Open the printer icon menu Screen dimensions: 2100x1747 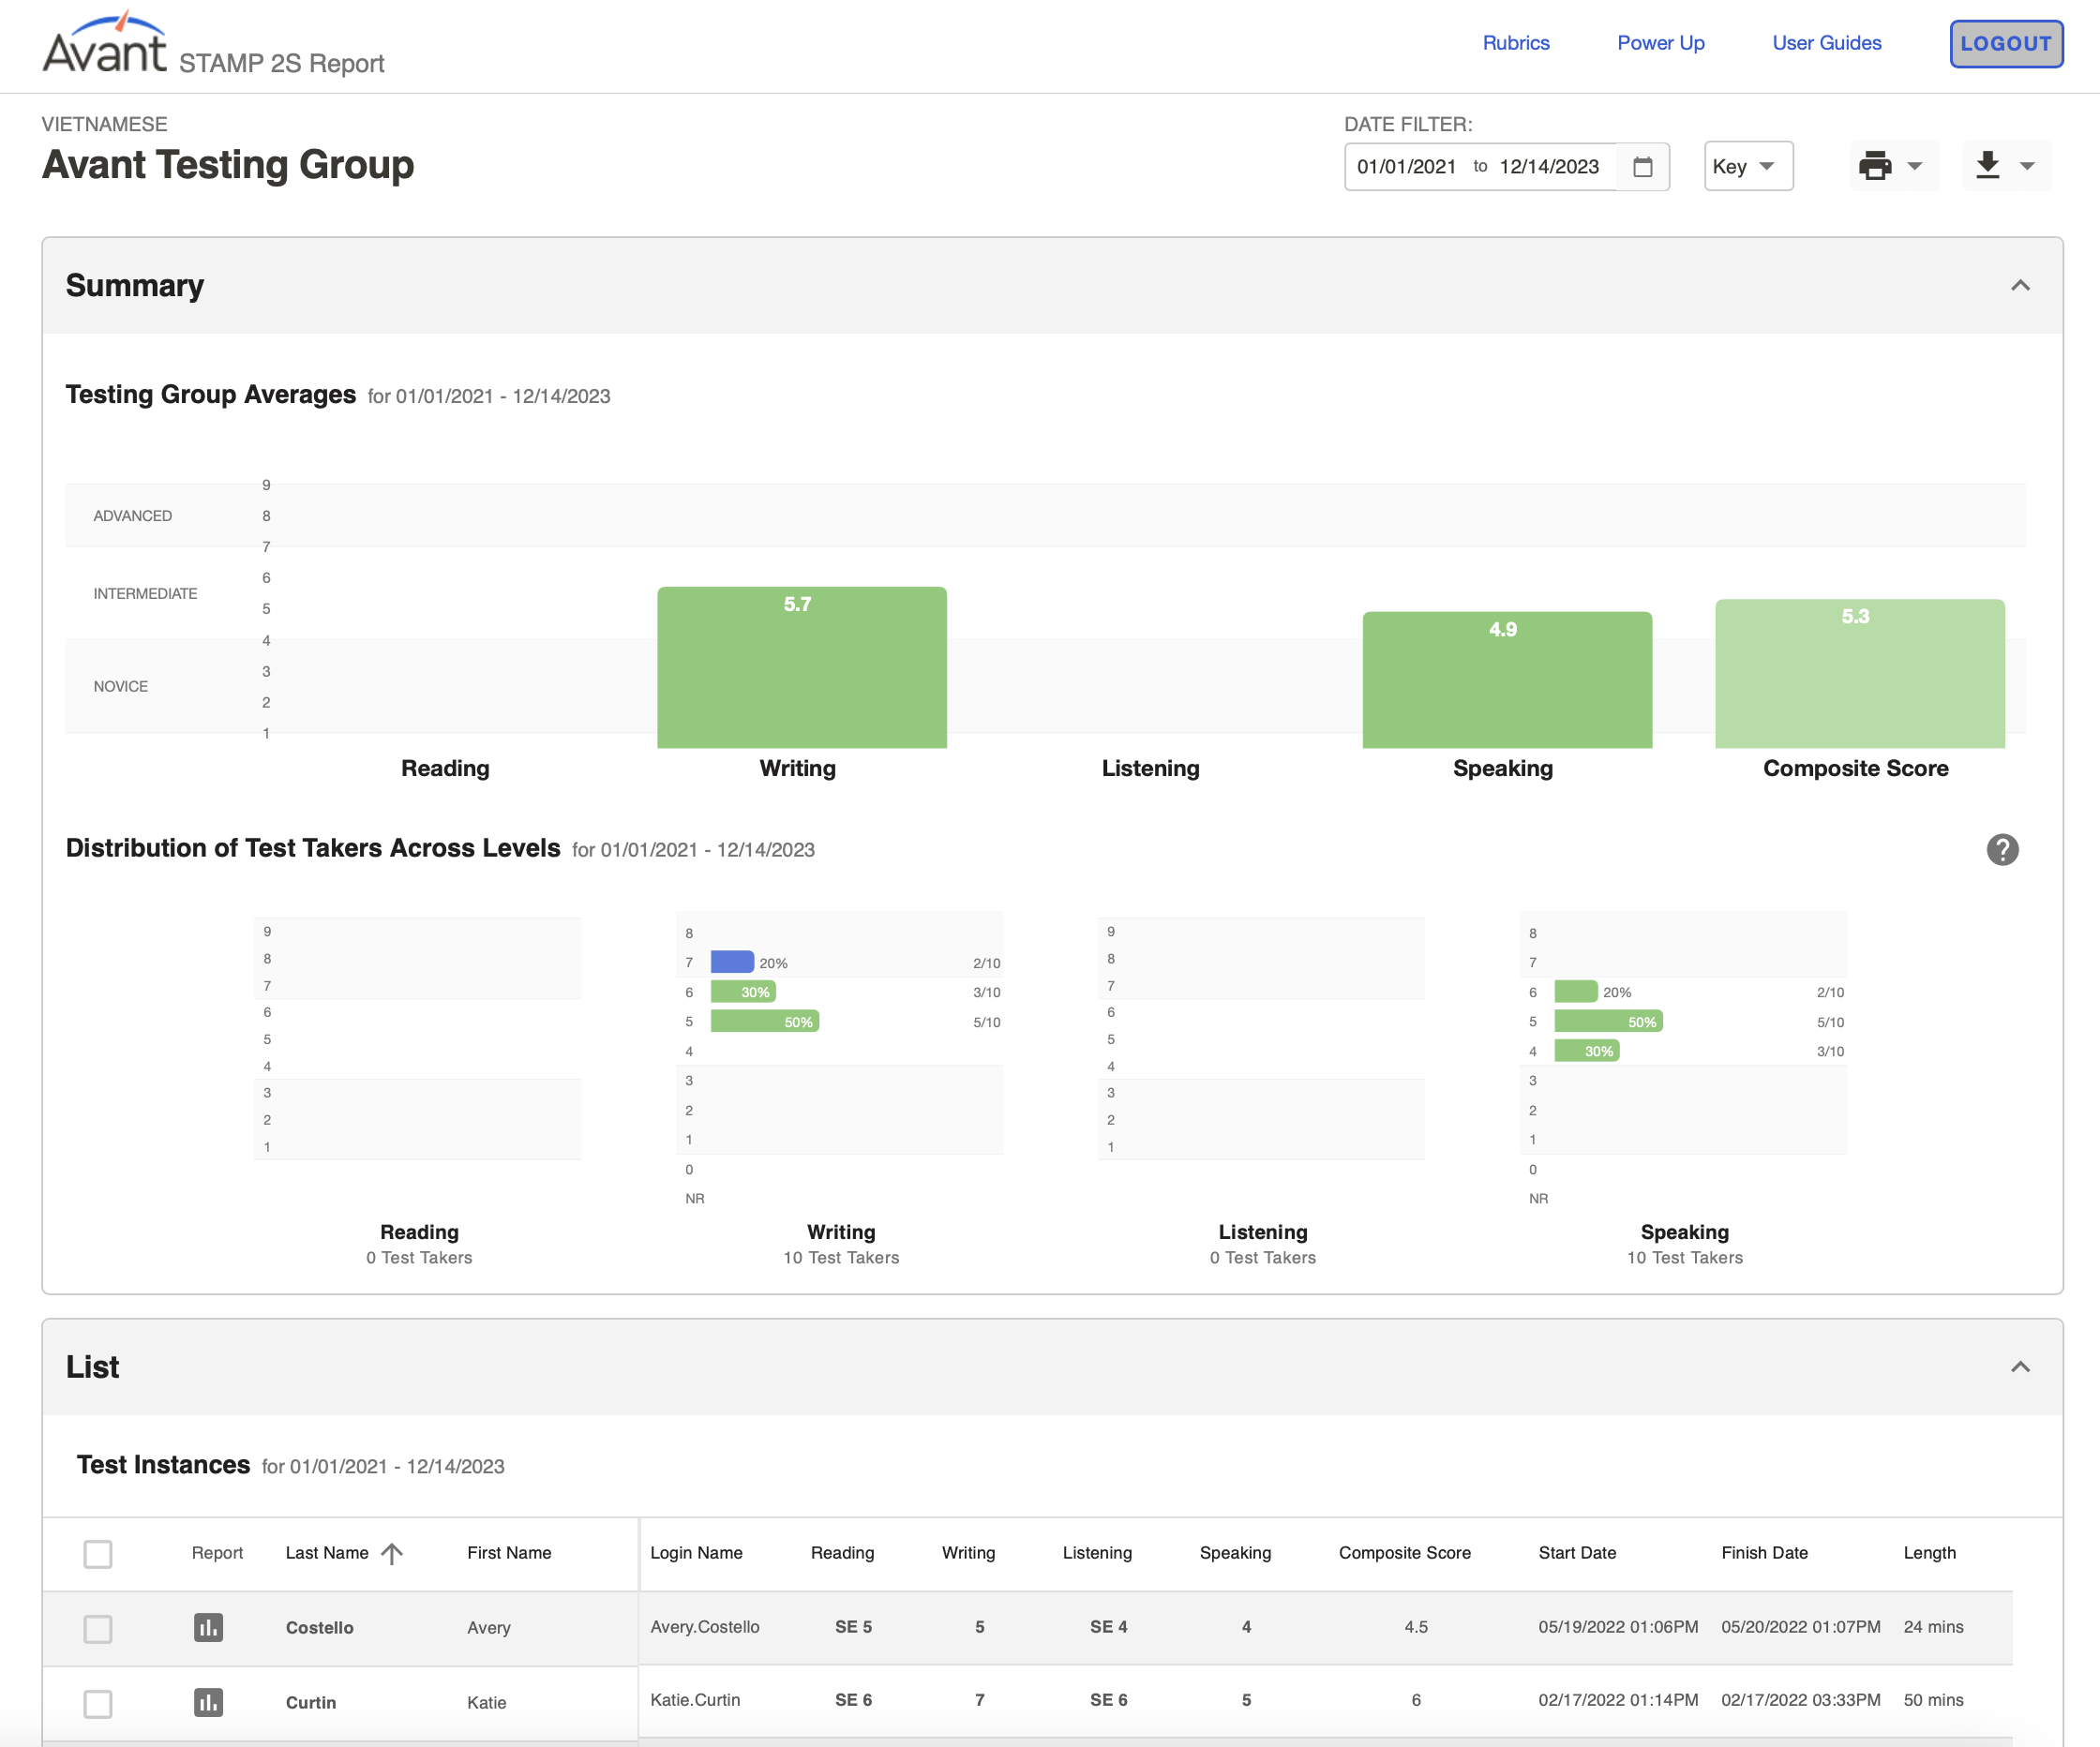(1892, 166)
